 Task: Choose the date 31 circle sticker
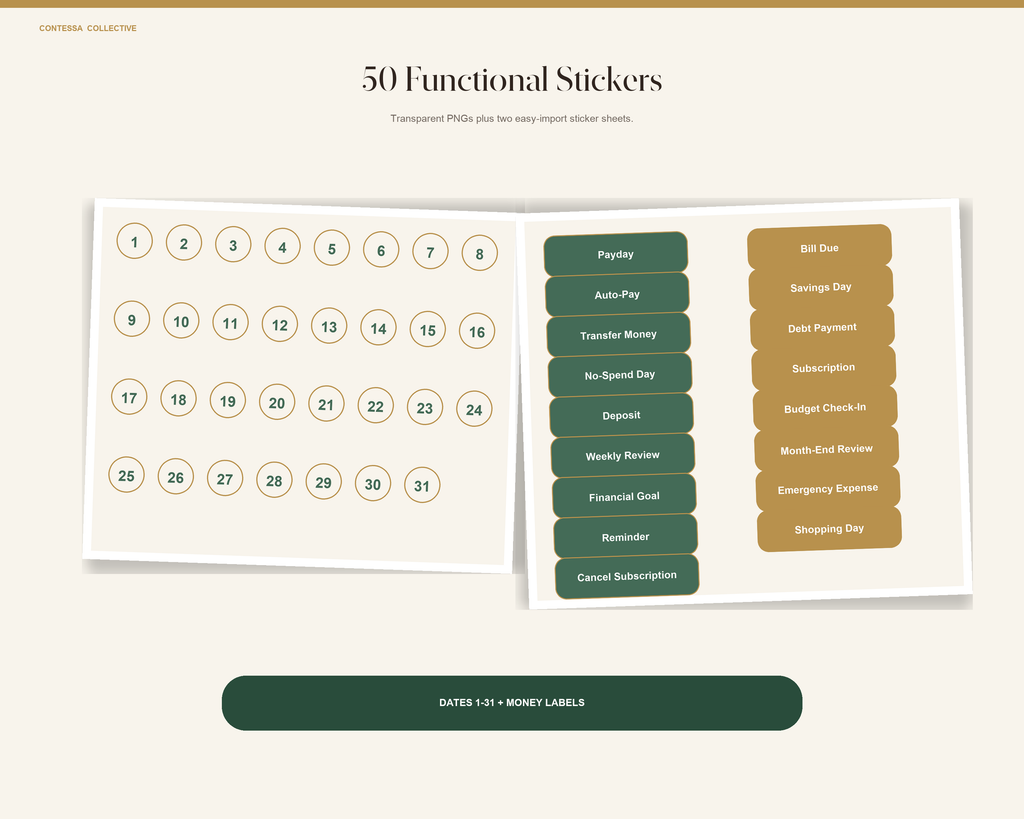pyautogui.click(x=423, y=485)
